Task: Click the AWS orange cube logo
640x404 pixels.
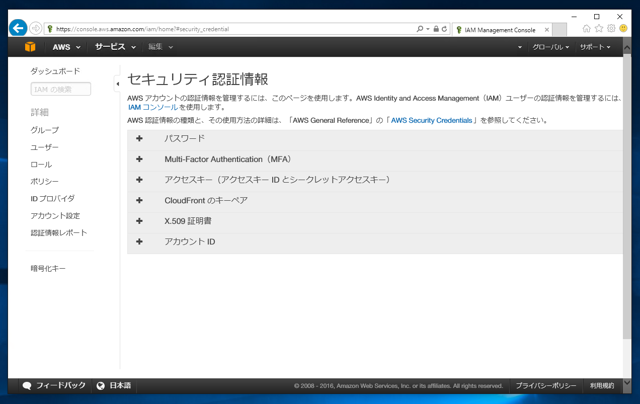Action: 30,47
